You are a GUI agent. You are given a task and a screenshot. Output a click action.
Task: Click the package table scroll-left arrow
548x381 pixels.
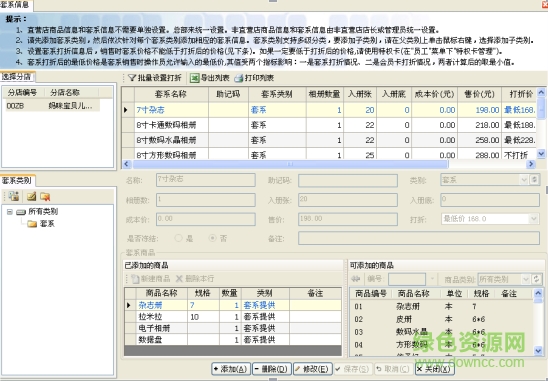click(x=127, y=164)
